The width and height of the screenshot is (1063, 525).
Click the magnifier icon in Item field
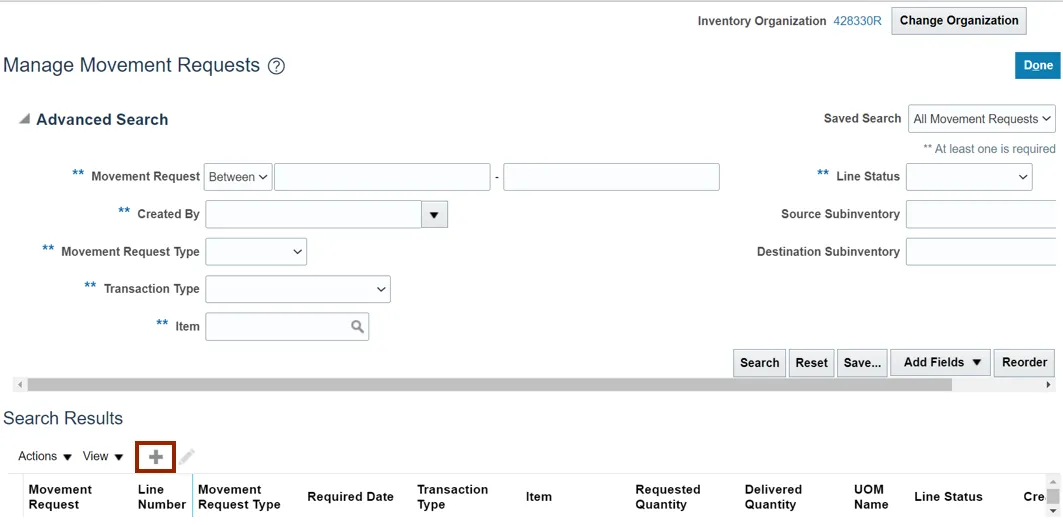tap(357, 327)
